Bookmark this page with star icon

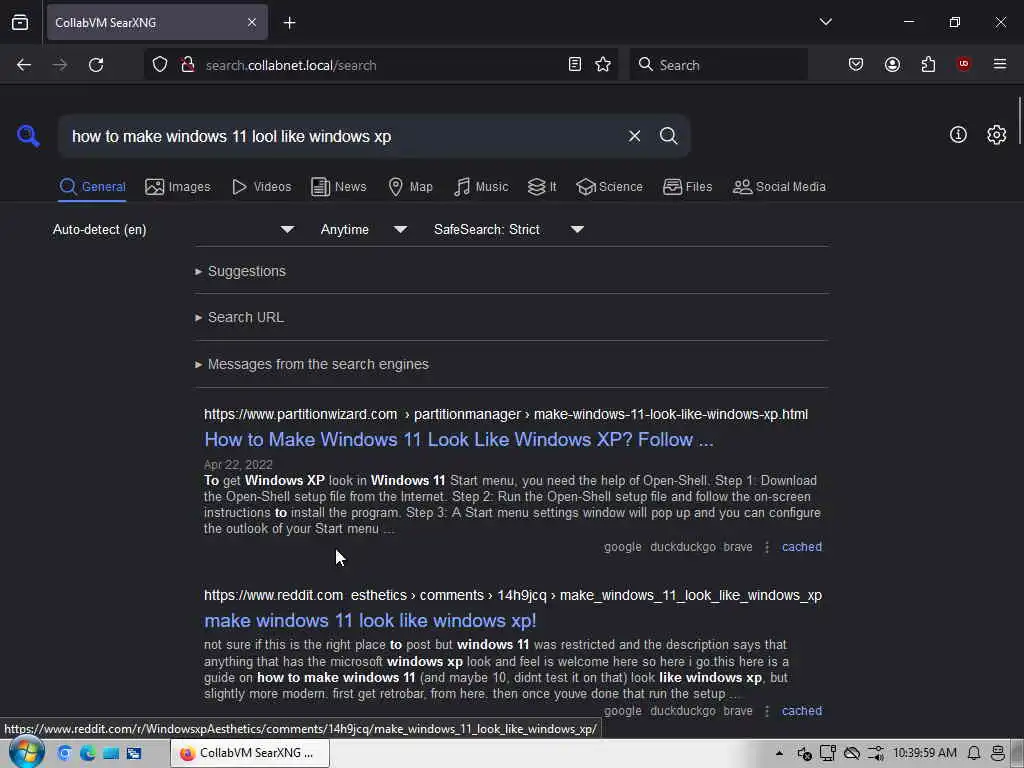pos(603,65)
